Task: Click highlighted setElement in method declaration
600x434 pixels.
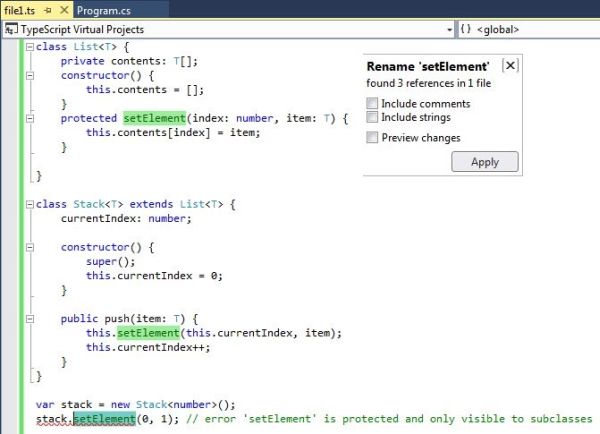Action: (x=154, y=118)
